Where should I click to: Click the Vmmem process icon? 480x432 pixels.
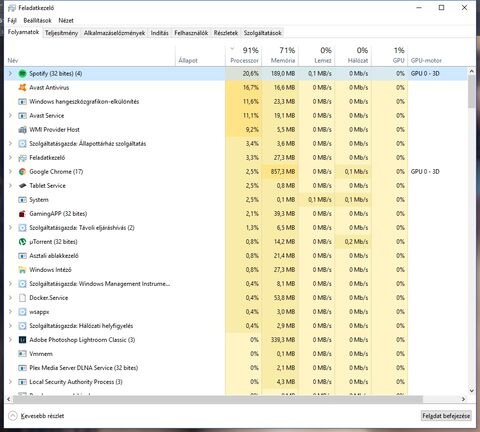22,353
